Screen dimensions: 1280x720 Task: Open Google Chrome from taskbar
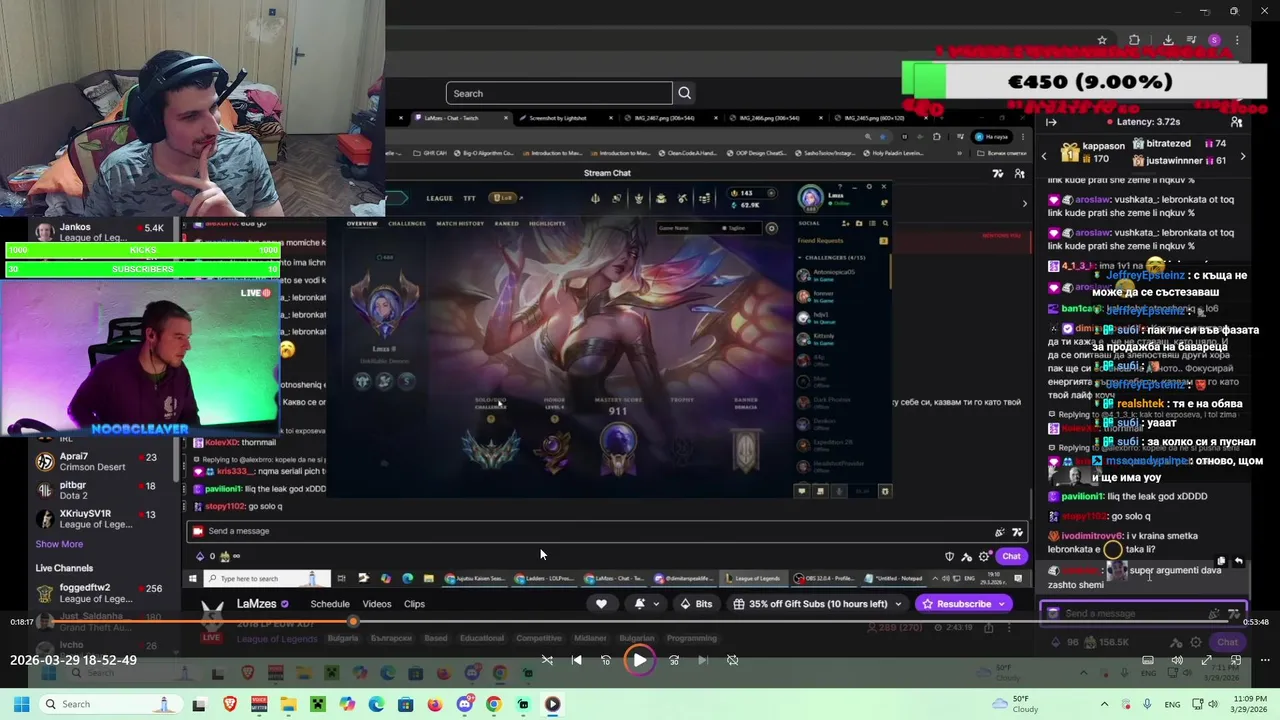tap(494, 704)
